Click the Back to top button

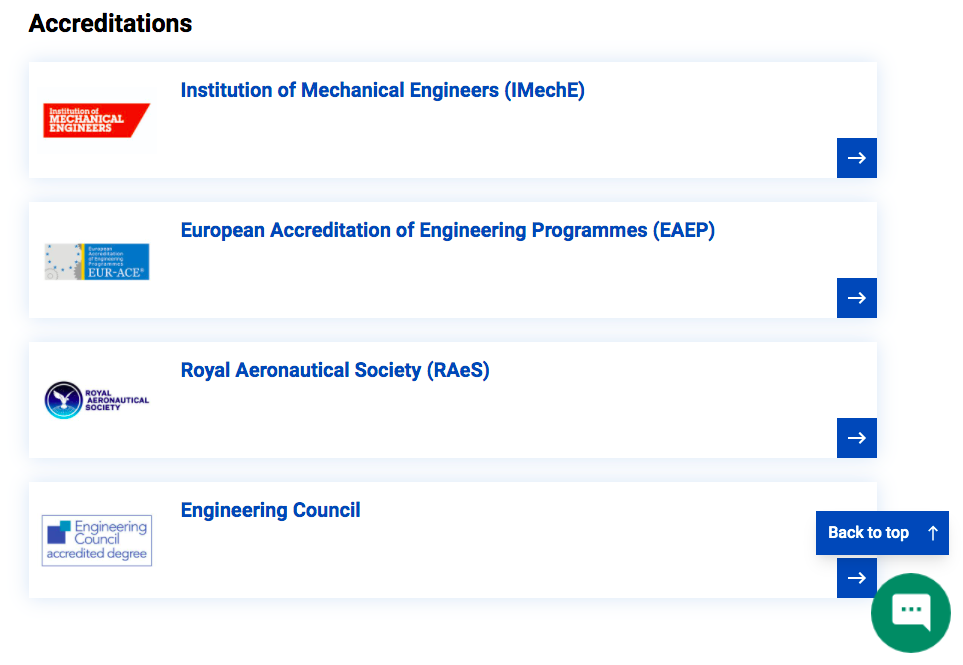pos(882,533)
